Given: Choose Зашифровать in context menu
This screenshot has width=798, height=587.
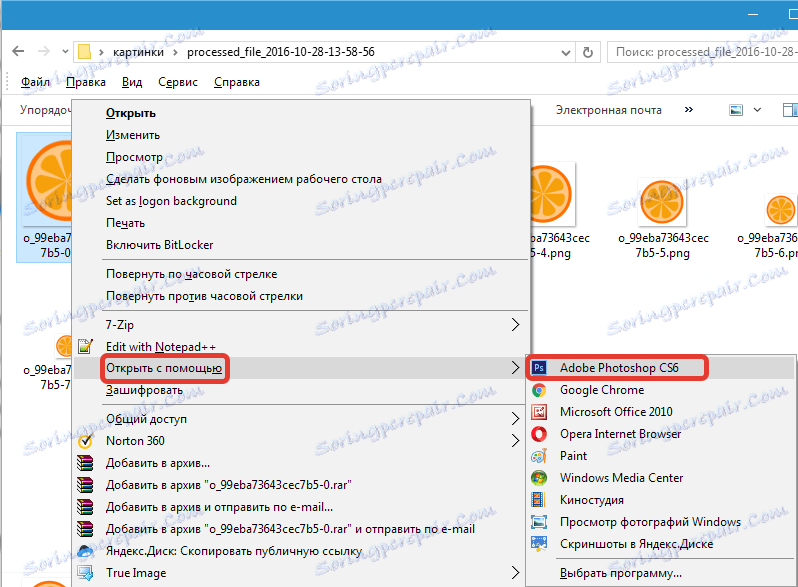Looking at the screenshot, I should pyautogui.click(x=300, y=390).
